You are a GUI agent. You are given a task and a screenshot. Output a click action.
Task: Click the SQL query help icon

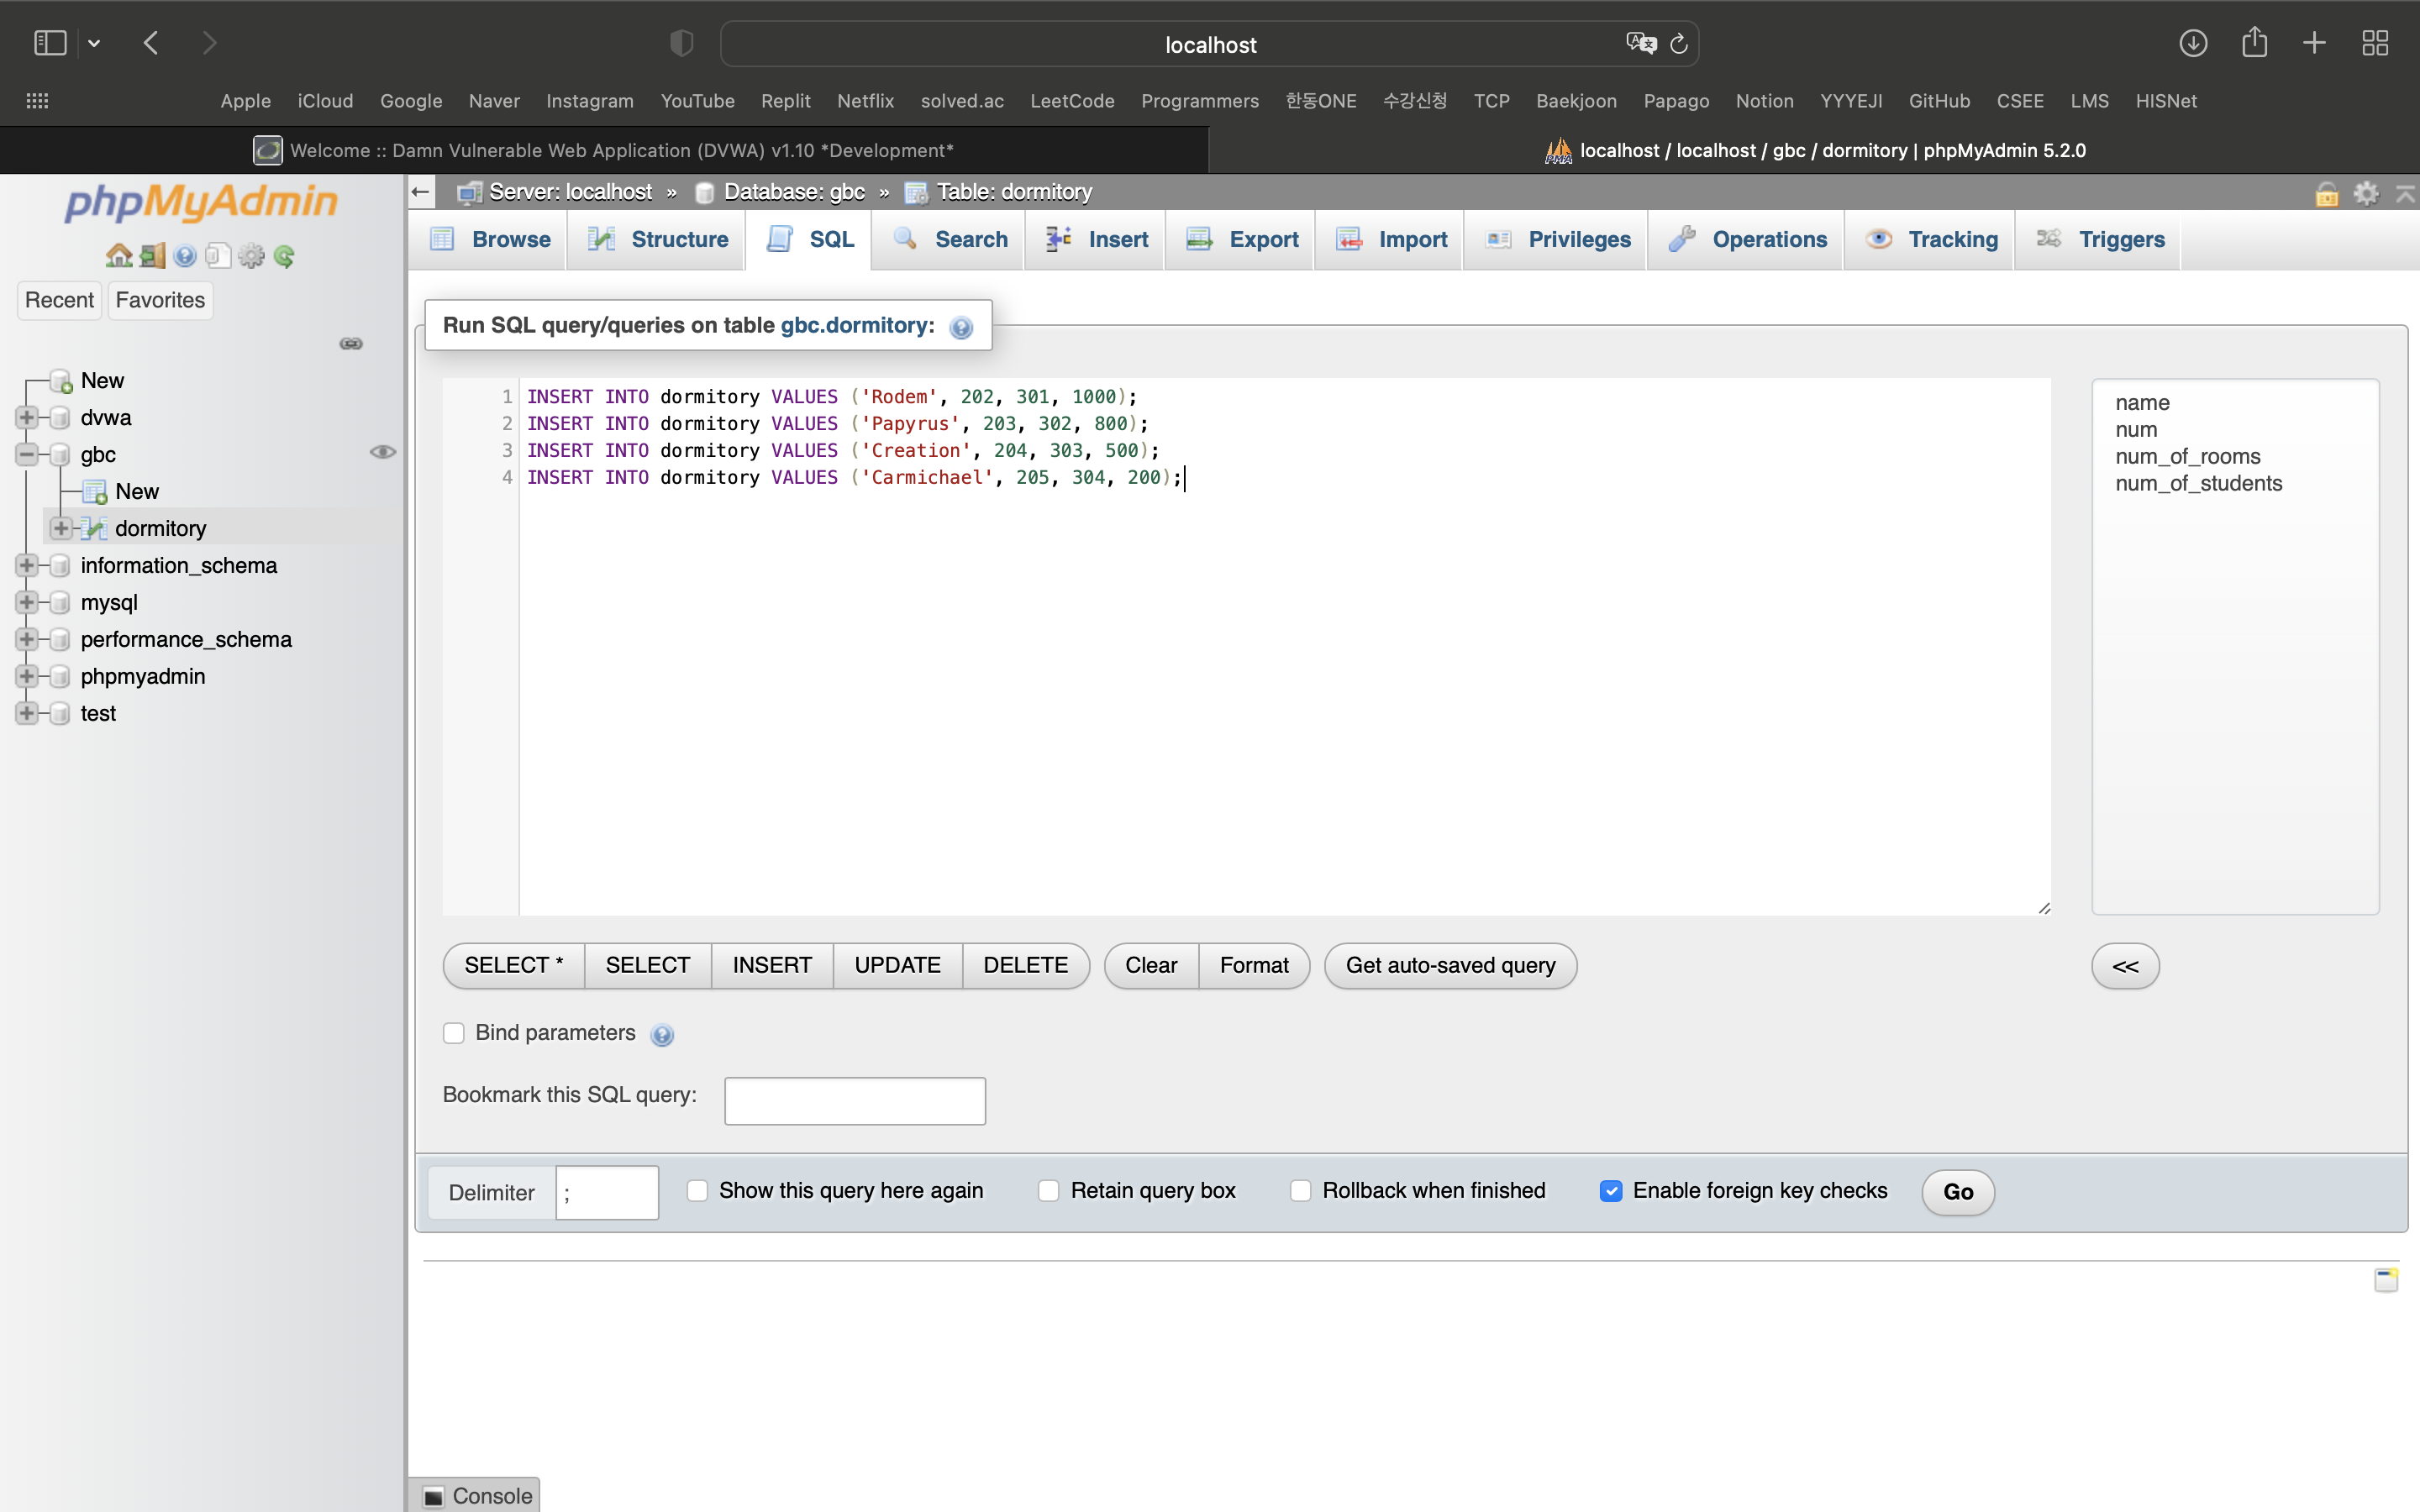click(x=961, y=327)
